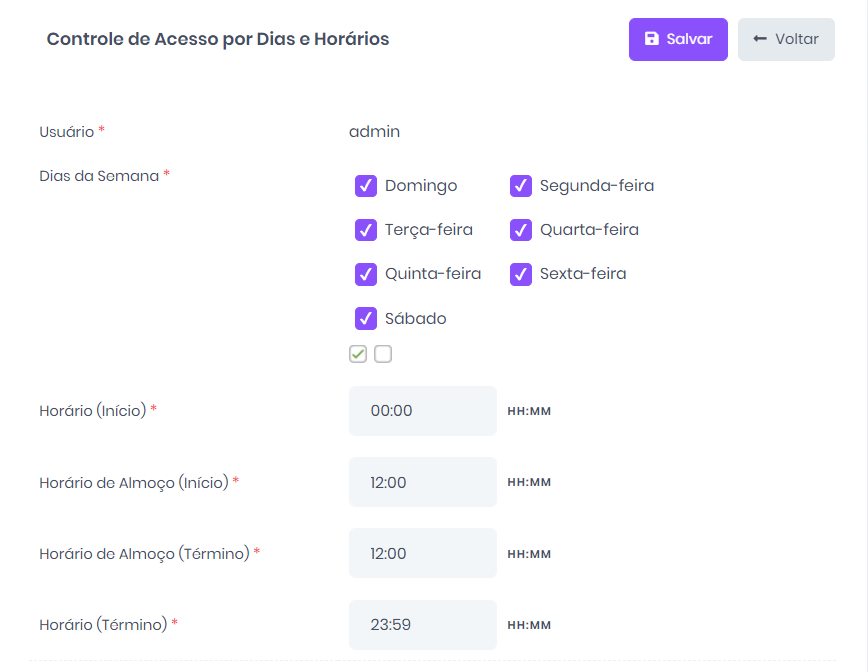Click the empty uncheck-all days box icon

click(383, 354)
